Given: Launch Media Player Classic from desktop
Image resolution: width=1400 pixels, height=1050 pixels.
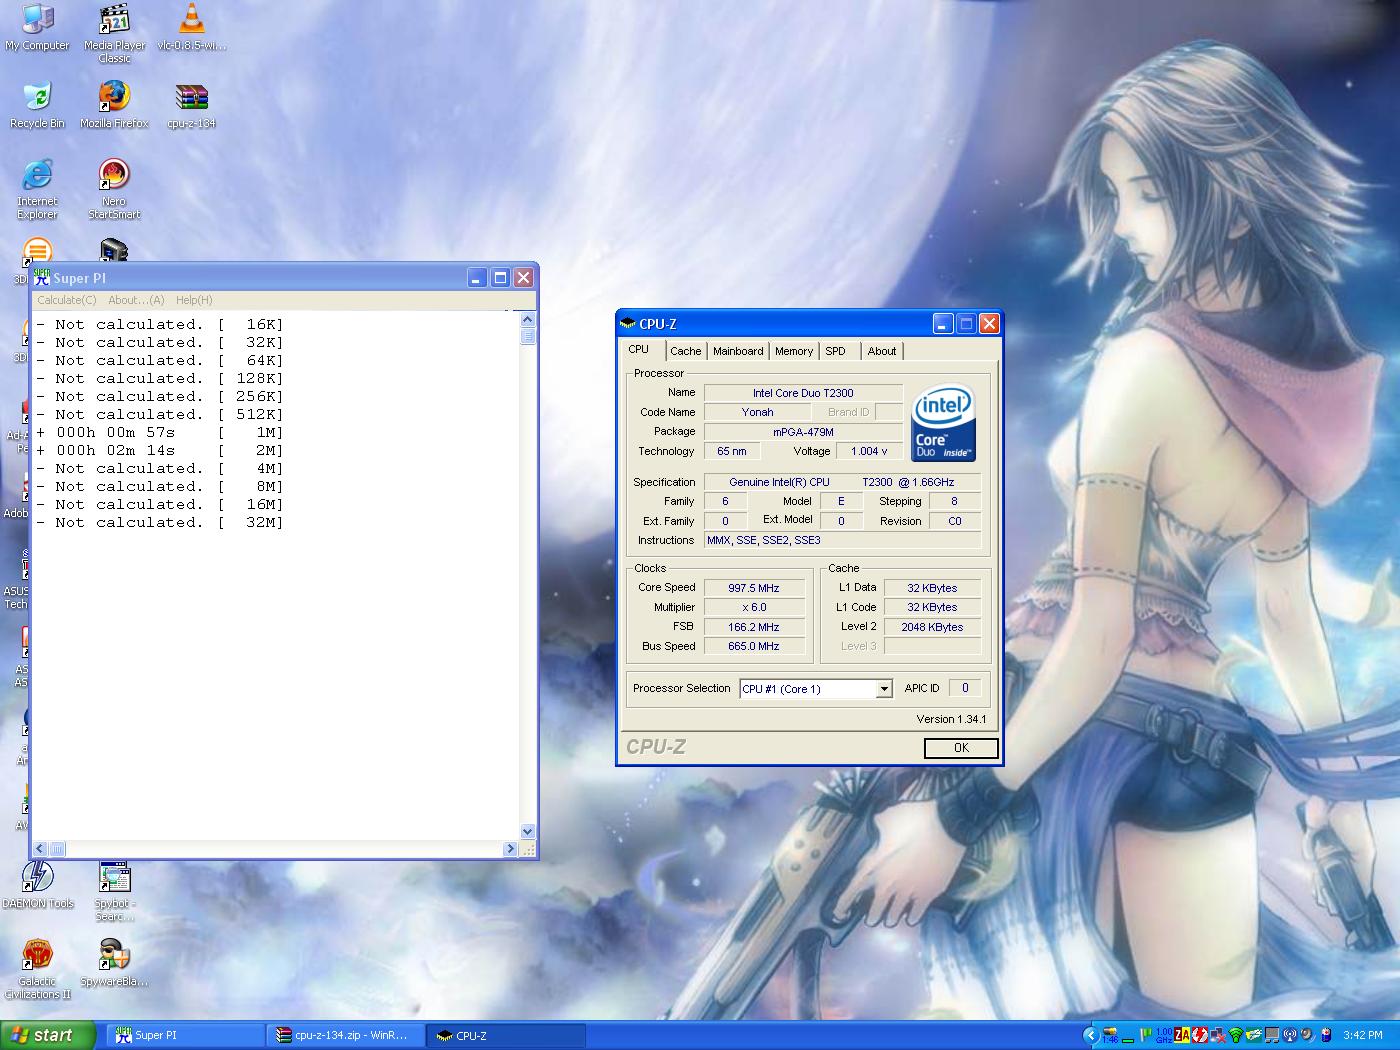Looking at the screenshot, I should [x=115, y=33].
